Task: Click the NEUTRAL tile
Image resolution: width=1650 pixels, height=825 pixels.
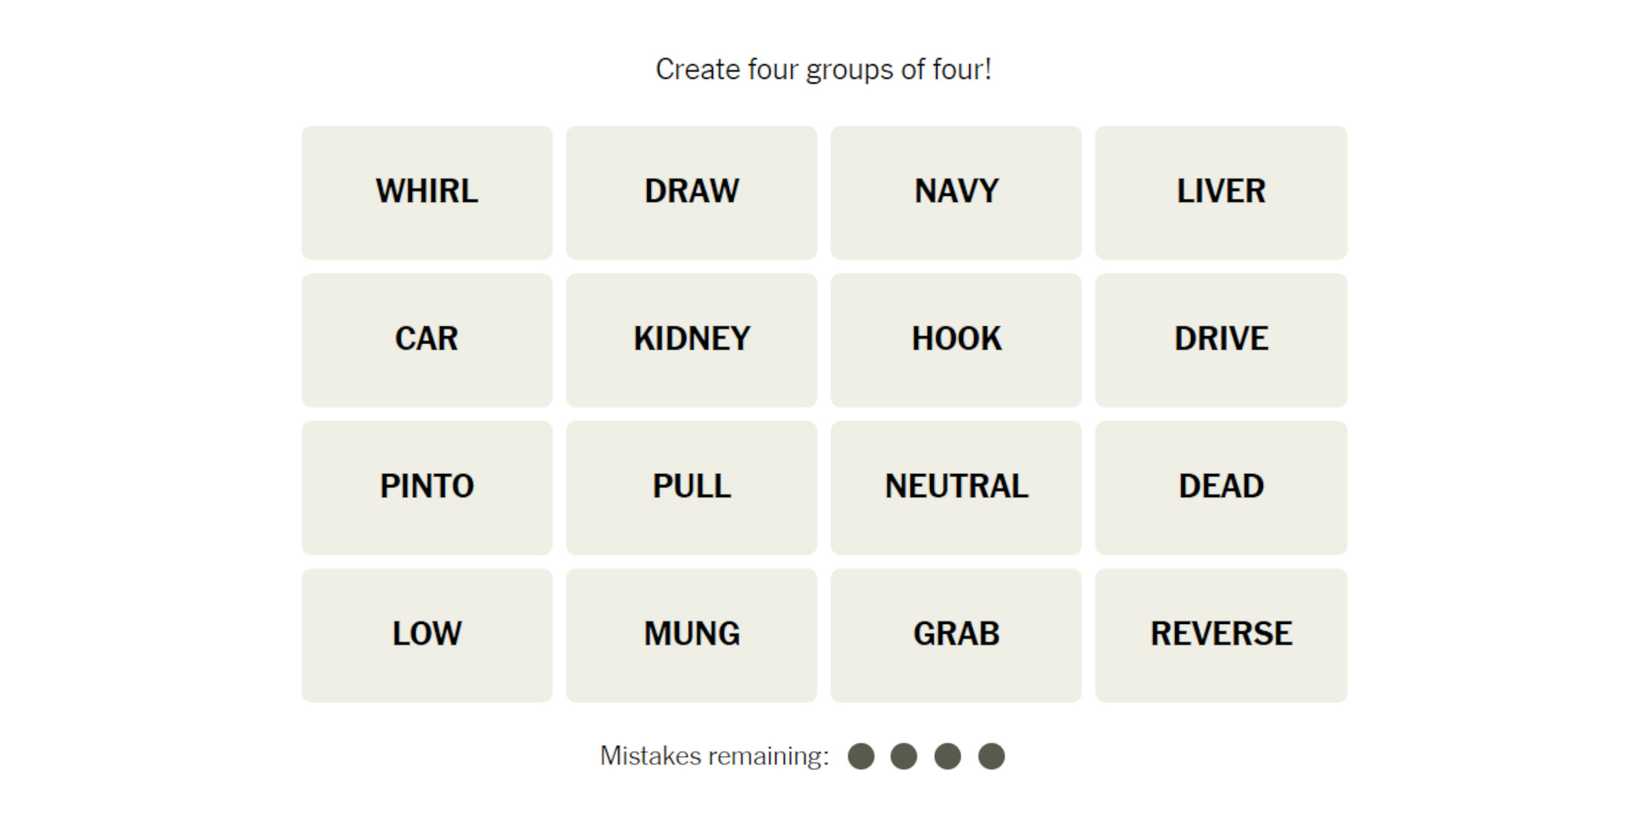Action: coord(956,487)
